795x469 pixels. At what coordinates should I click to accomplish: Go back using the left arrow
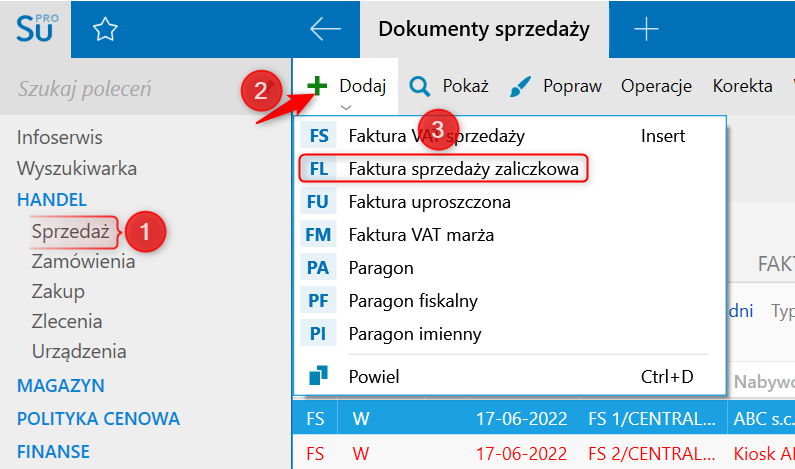click(x=325, y=29)
